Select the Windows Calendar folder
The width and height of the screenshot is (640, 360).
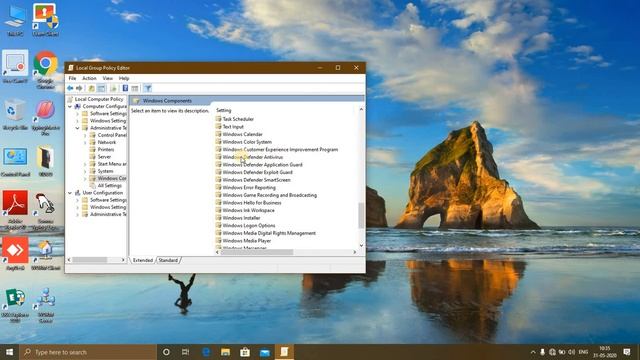(x=242, y=134)
